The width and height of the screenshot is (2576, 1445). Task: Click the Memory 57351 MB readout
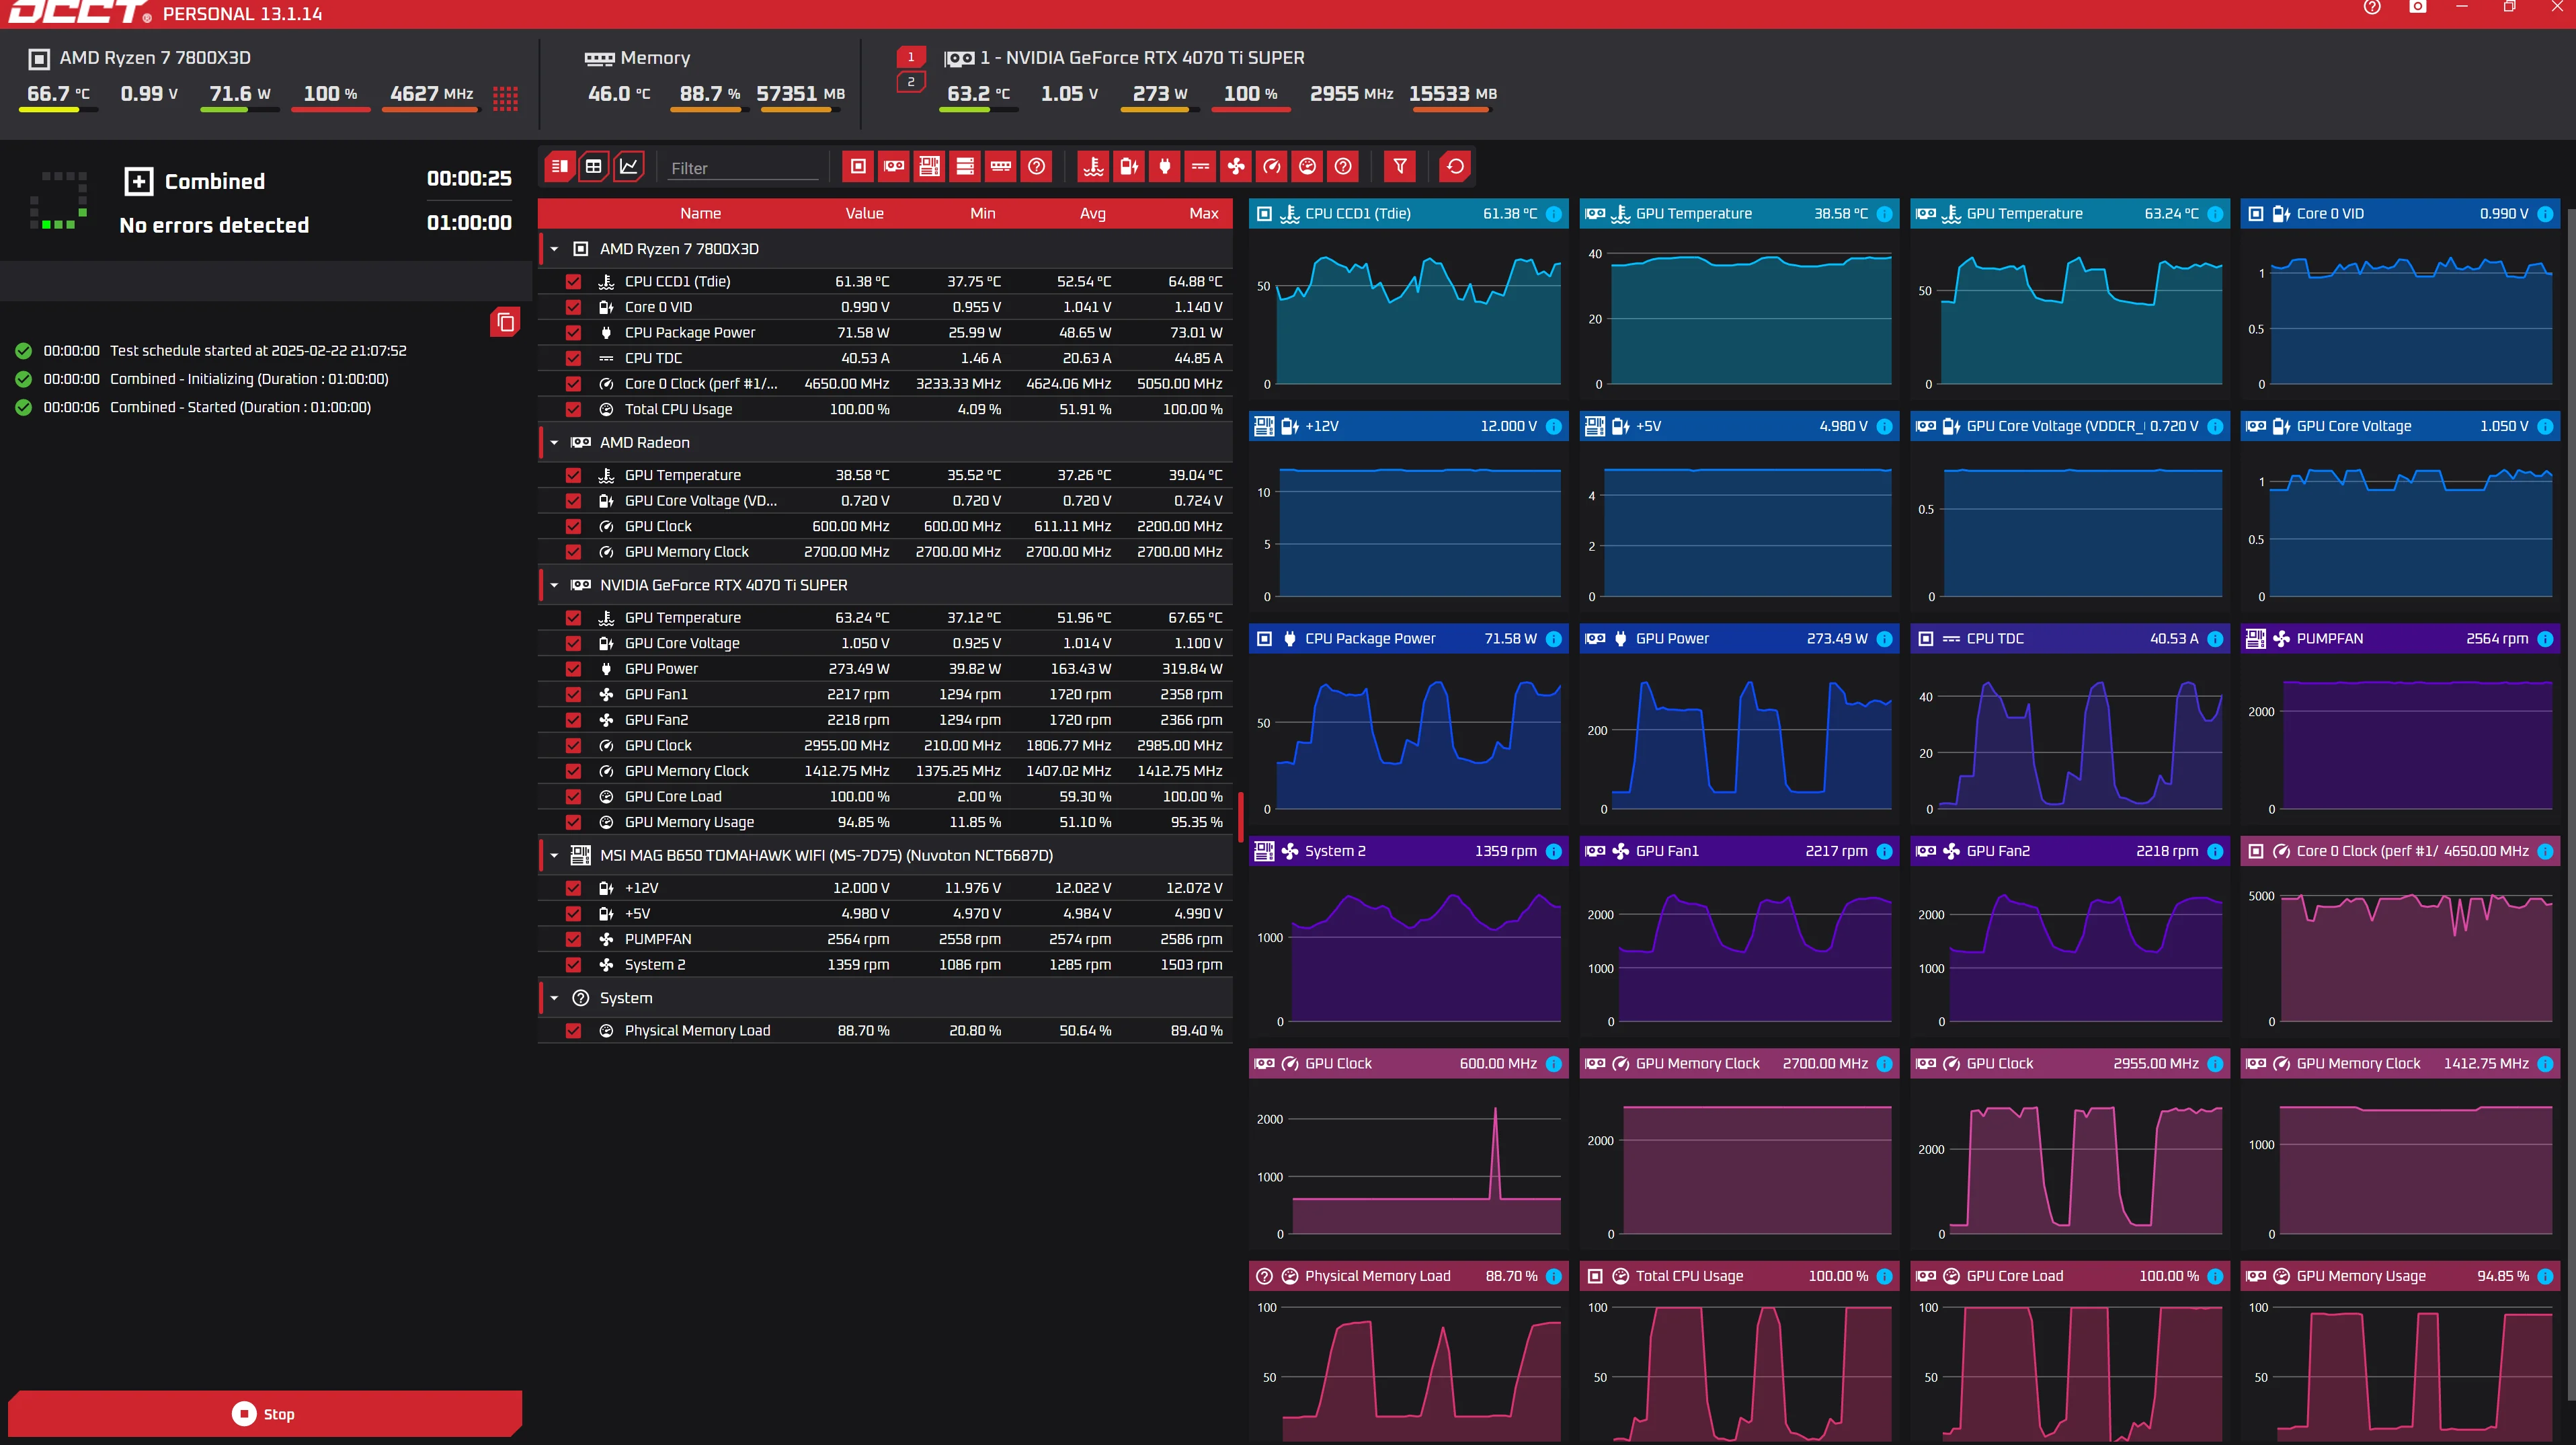(800, 94)
